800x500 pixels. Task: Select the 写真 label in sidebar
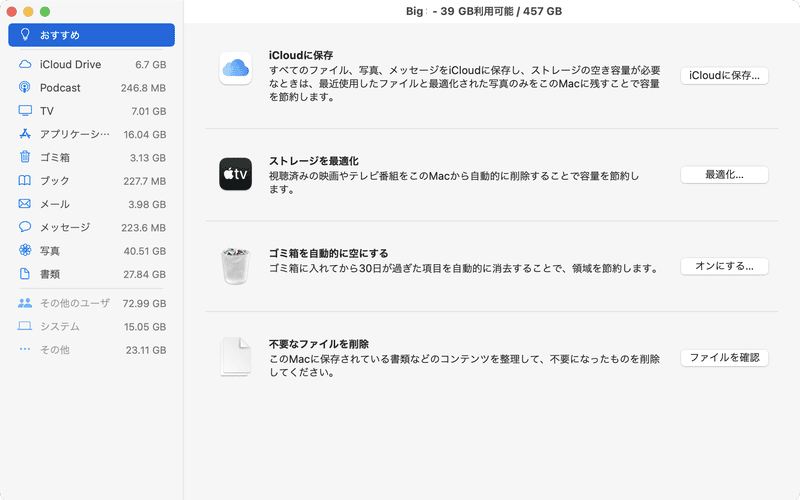pos(50,251)
